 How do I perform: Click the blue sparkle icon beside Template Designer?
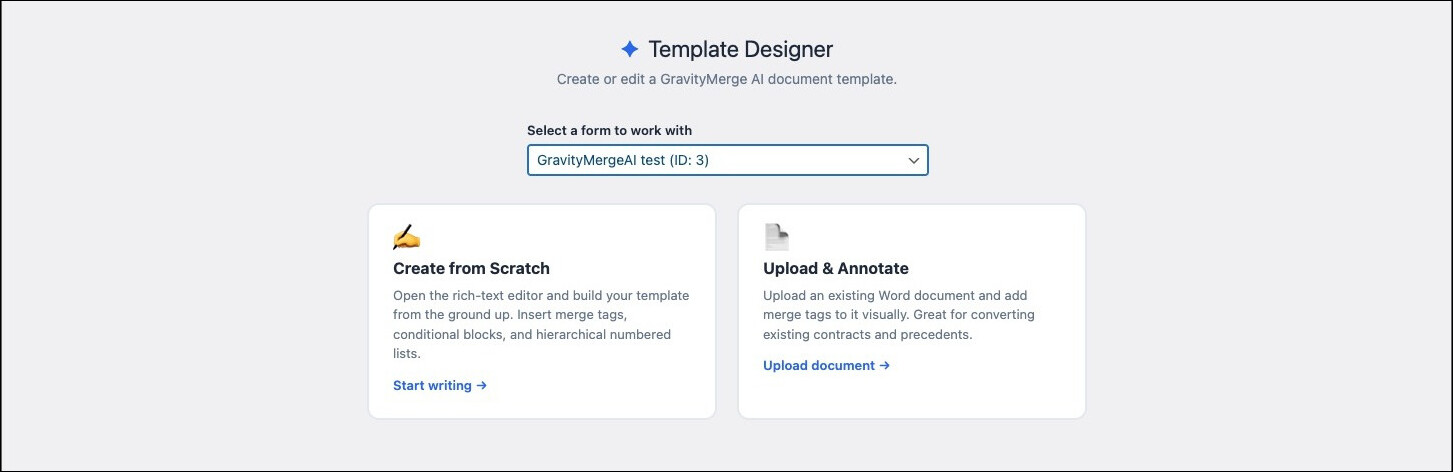tap(629, 49)
